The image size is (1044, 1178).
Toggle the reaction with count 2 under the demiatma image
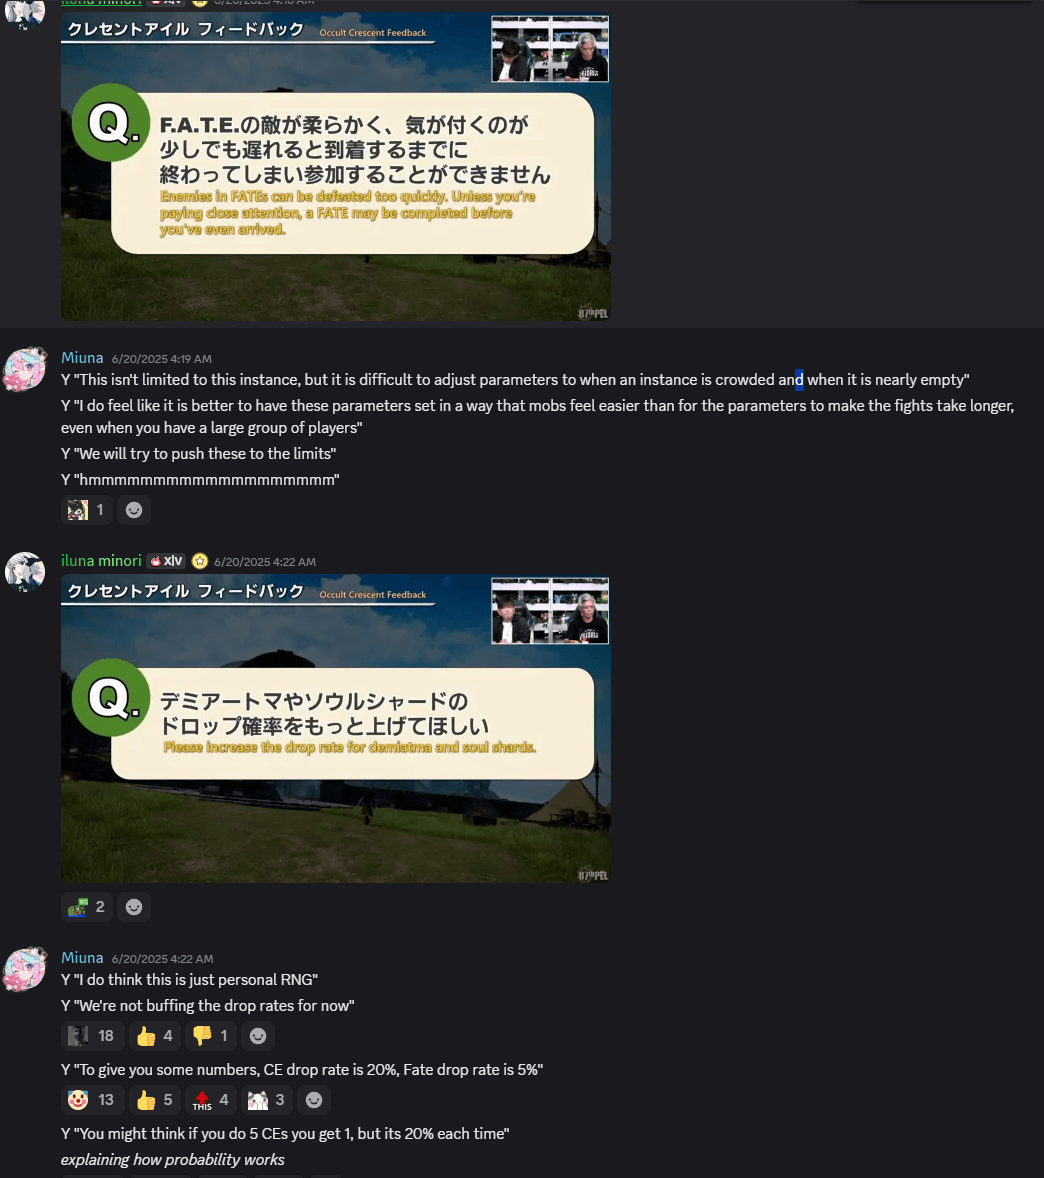(86, 907)
